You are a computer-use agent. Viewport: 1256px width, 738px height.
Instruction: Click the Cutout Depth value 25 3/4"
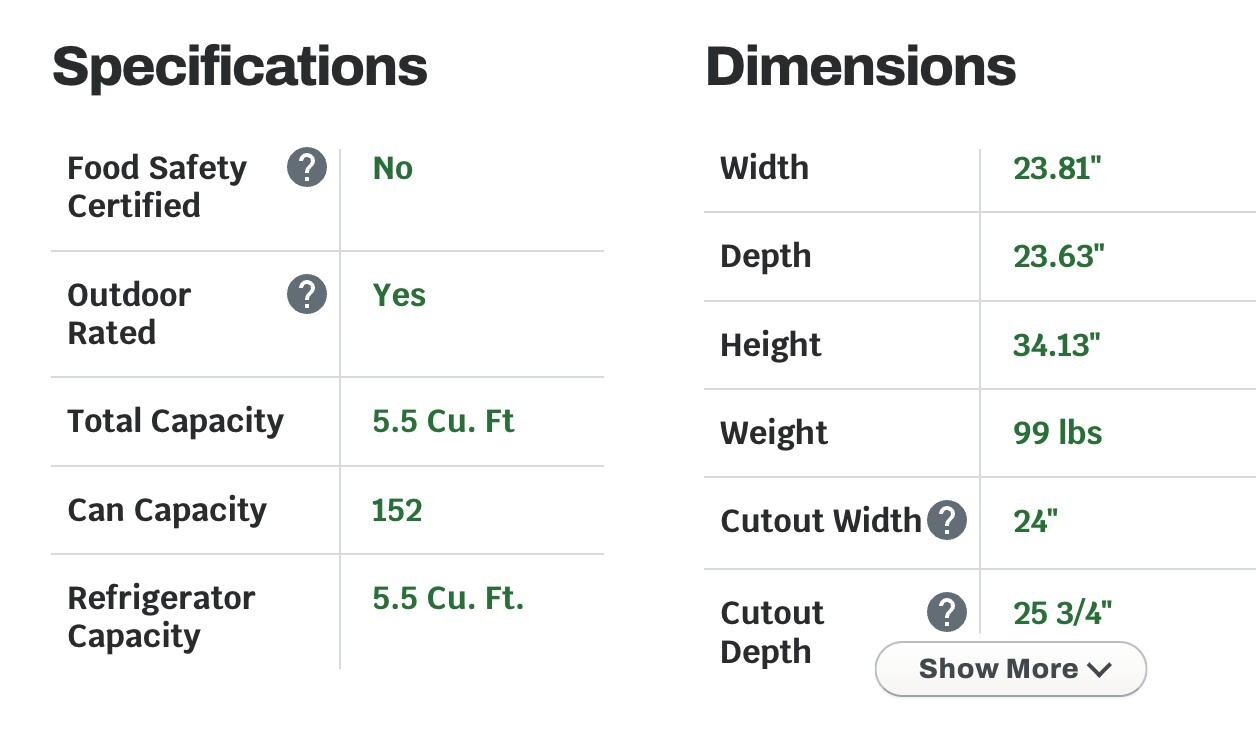(x=1062, y=612)
